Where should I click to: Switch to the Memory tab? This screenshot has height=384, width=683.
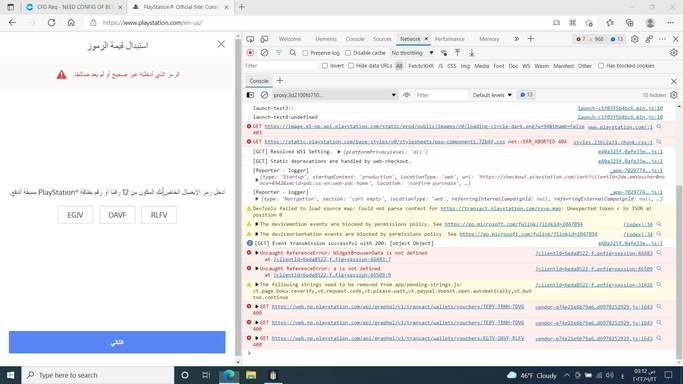[489, 39]
